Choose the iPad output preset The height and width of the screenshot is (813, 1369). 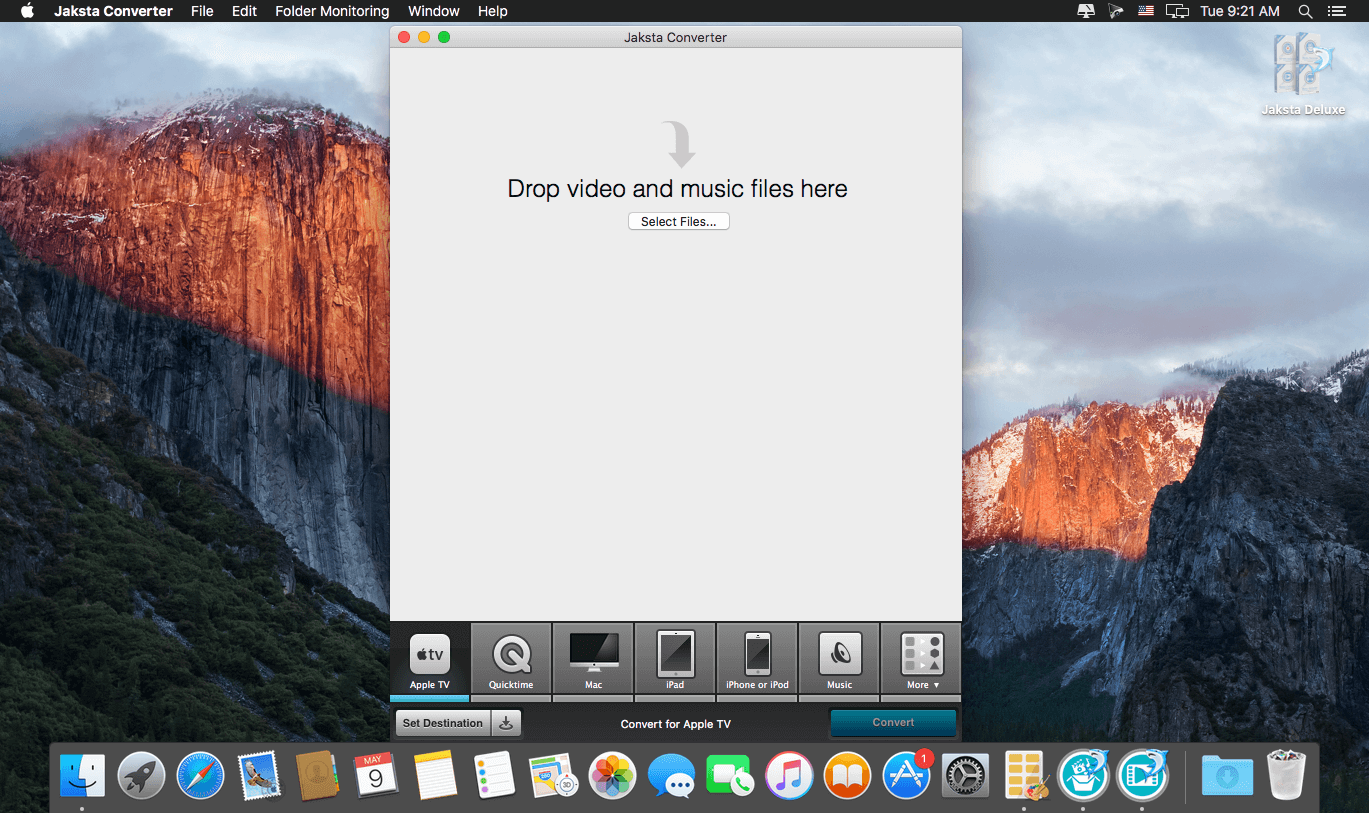(x=675, y=659)
